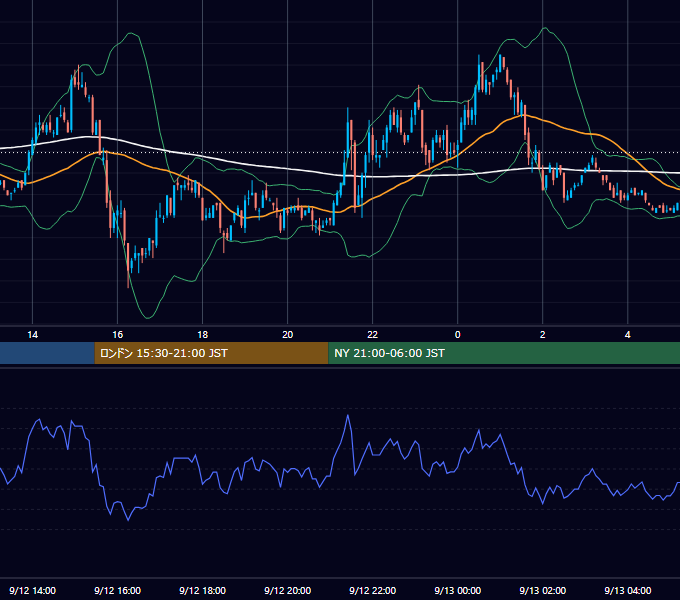The width and height of the screenshot is (680, 600).
Task: Click the 4 hour label on price chart axis
Action: click(628, 335)
